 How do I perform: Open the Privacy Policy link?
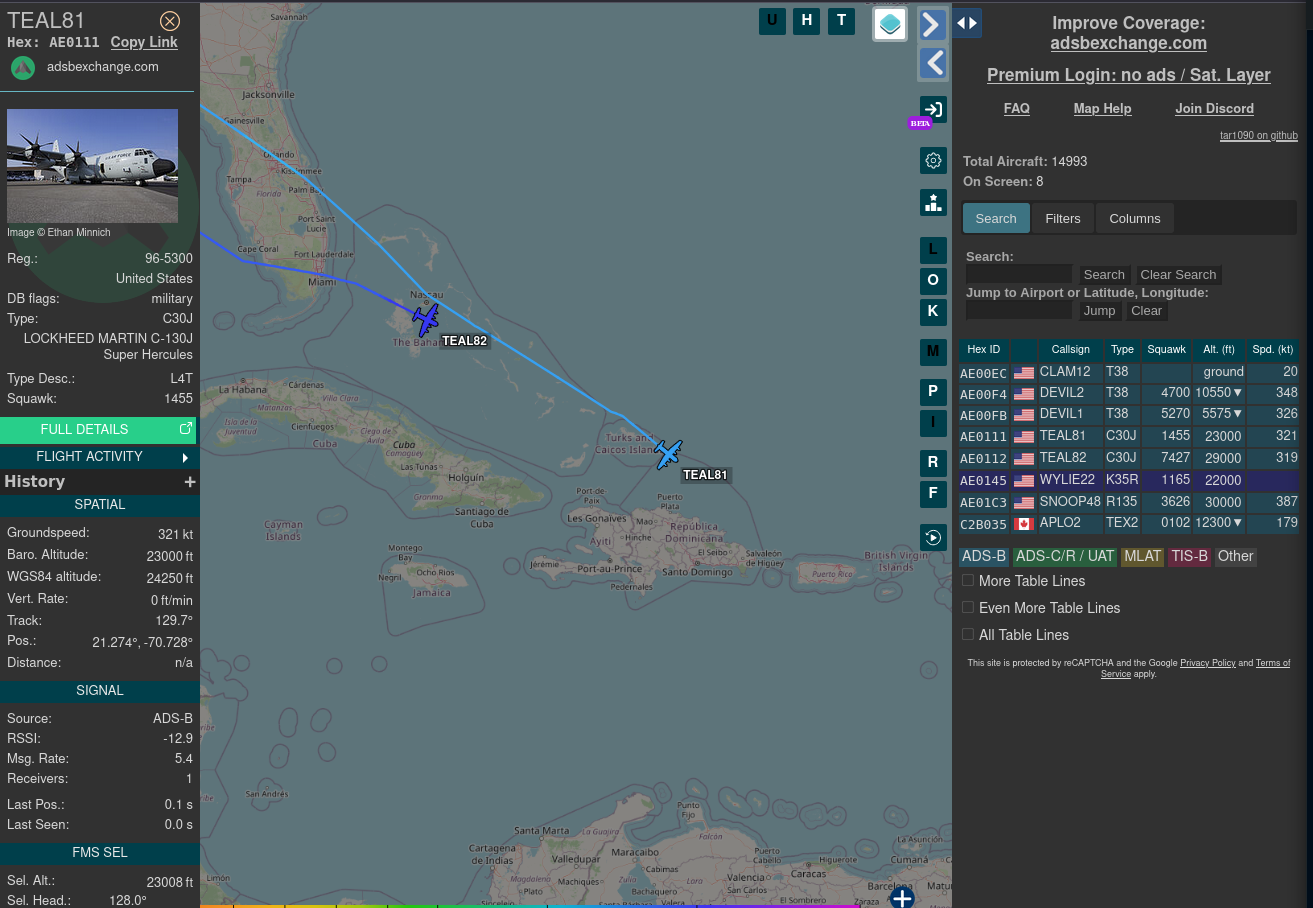click(x=1207, y=663)
